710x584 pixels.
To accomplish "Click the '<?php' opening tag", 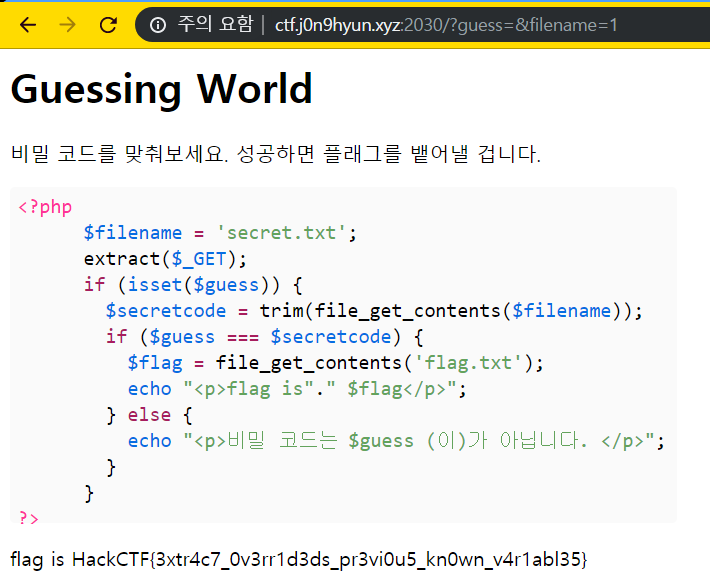I will coord(45,207).
